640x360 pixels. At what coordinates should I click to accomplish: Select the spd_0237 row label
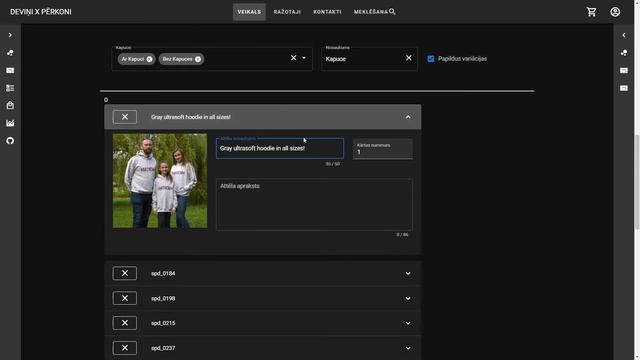[x=163, y=348]
